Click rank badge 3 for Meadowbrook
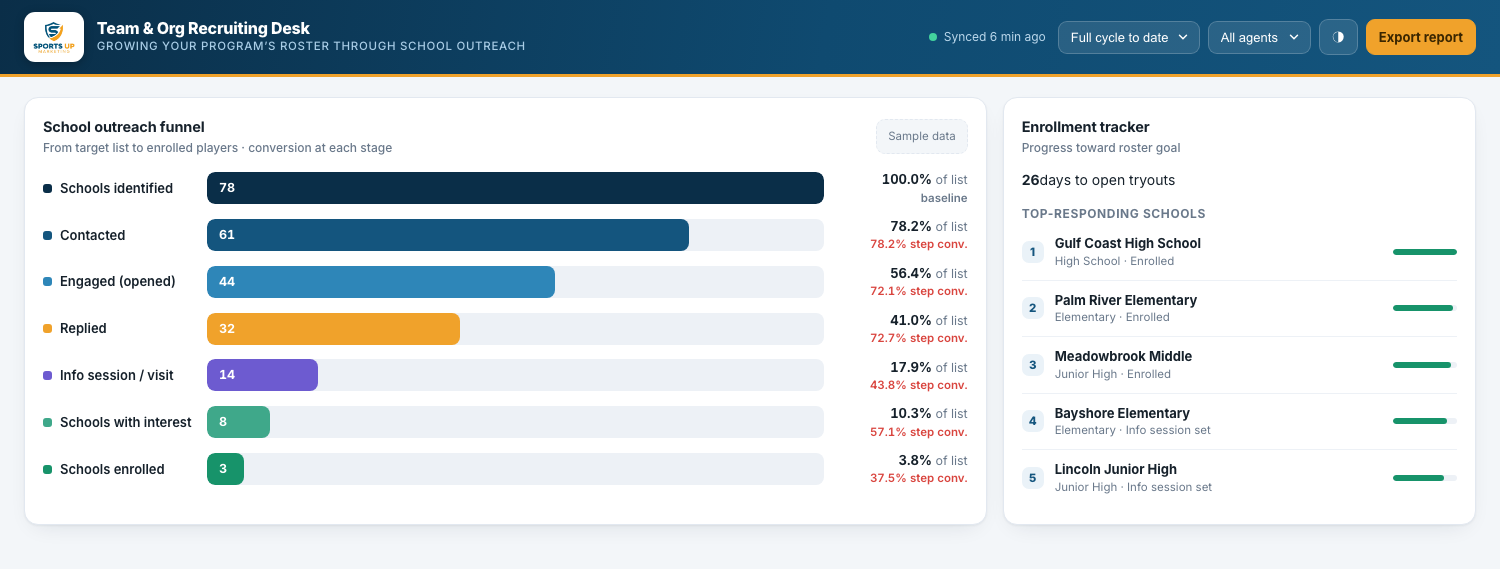1500x569 pixels. (x=1033, y=365)
